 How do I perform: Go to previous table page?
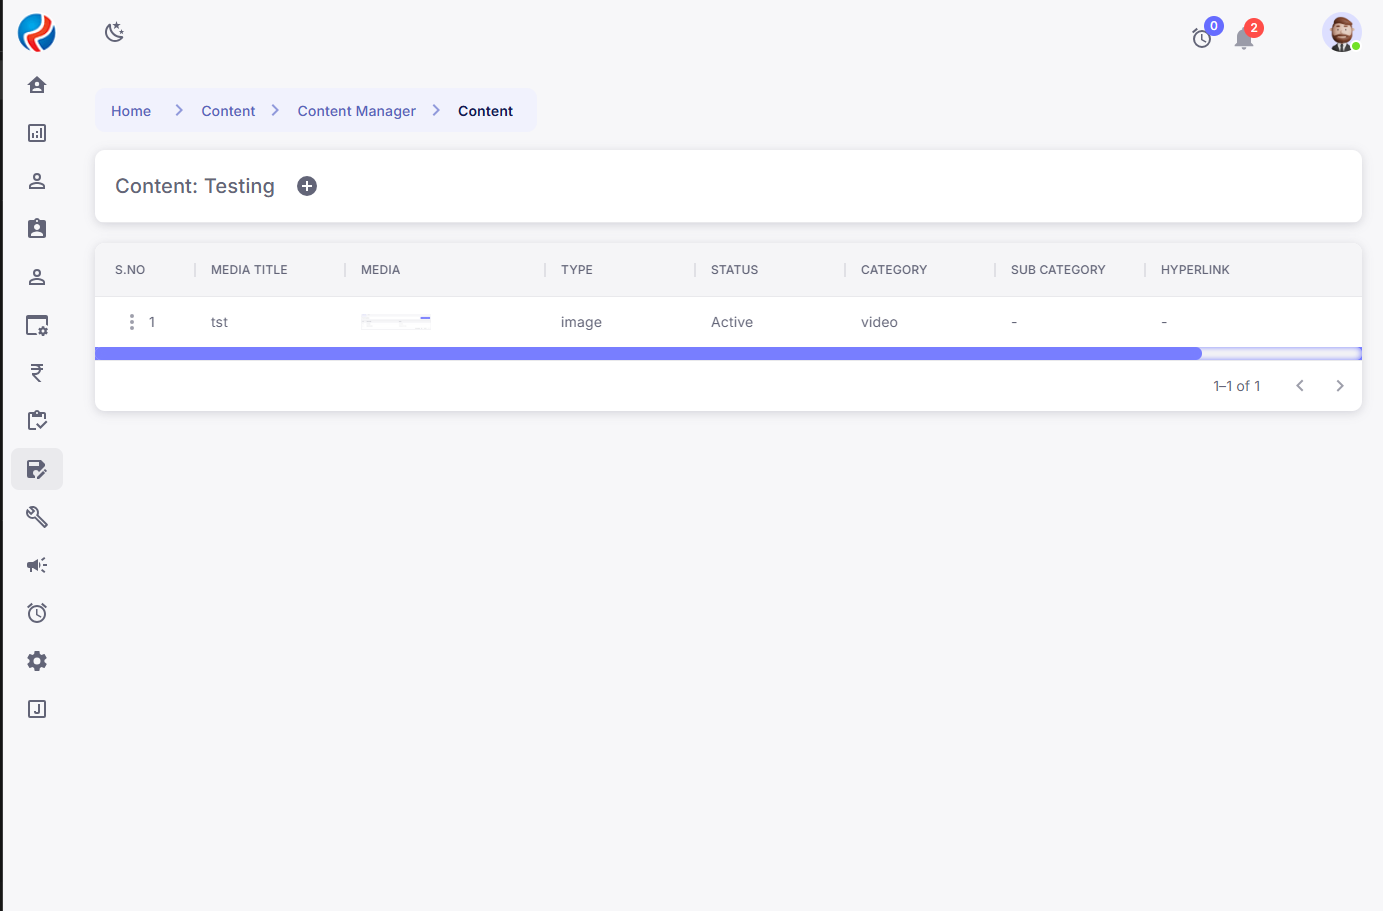pyautogui.click(x=1300, y=386)
